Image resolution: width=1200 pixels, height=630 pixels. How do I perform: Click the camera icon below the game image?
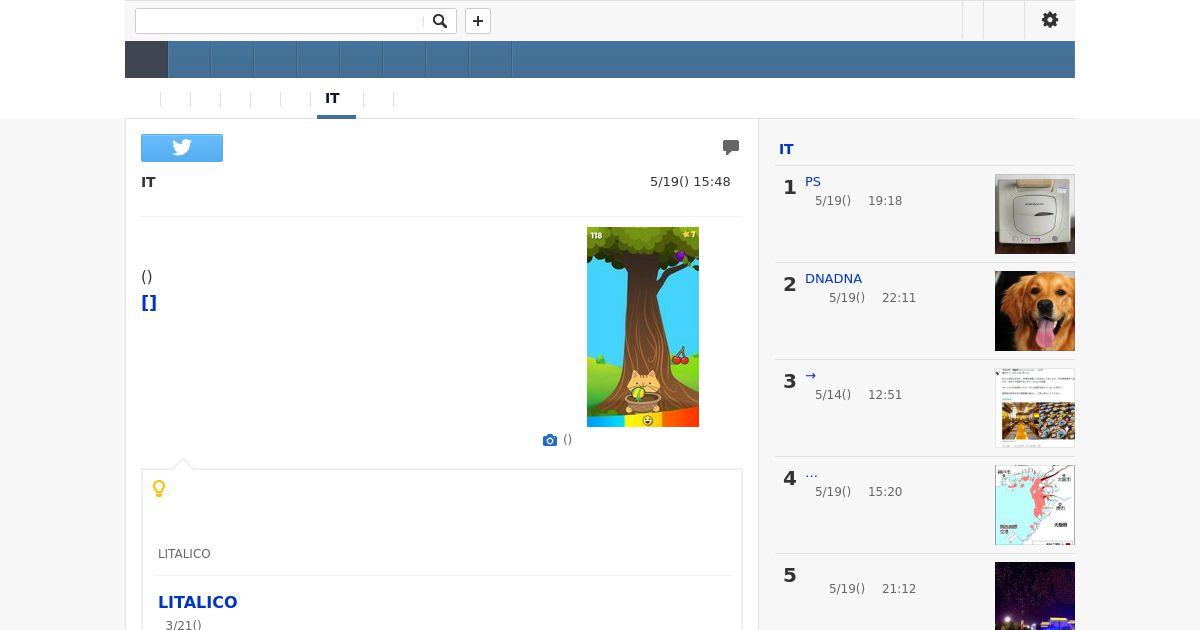click(550, 440)
